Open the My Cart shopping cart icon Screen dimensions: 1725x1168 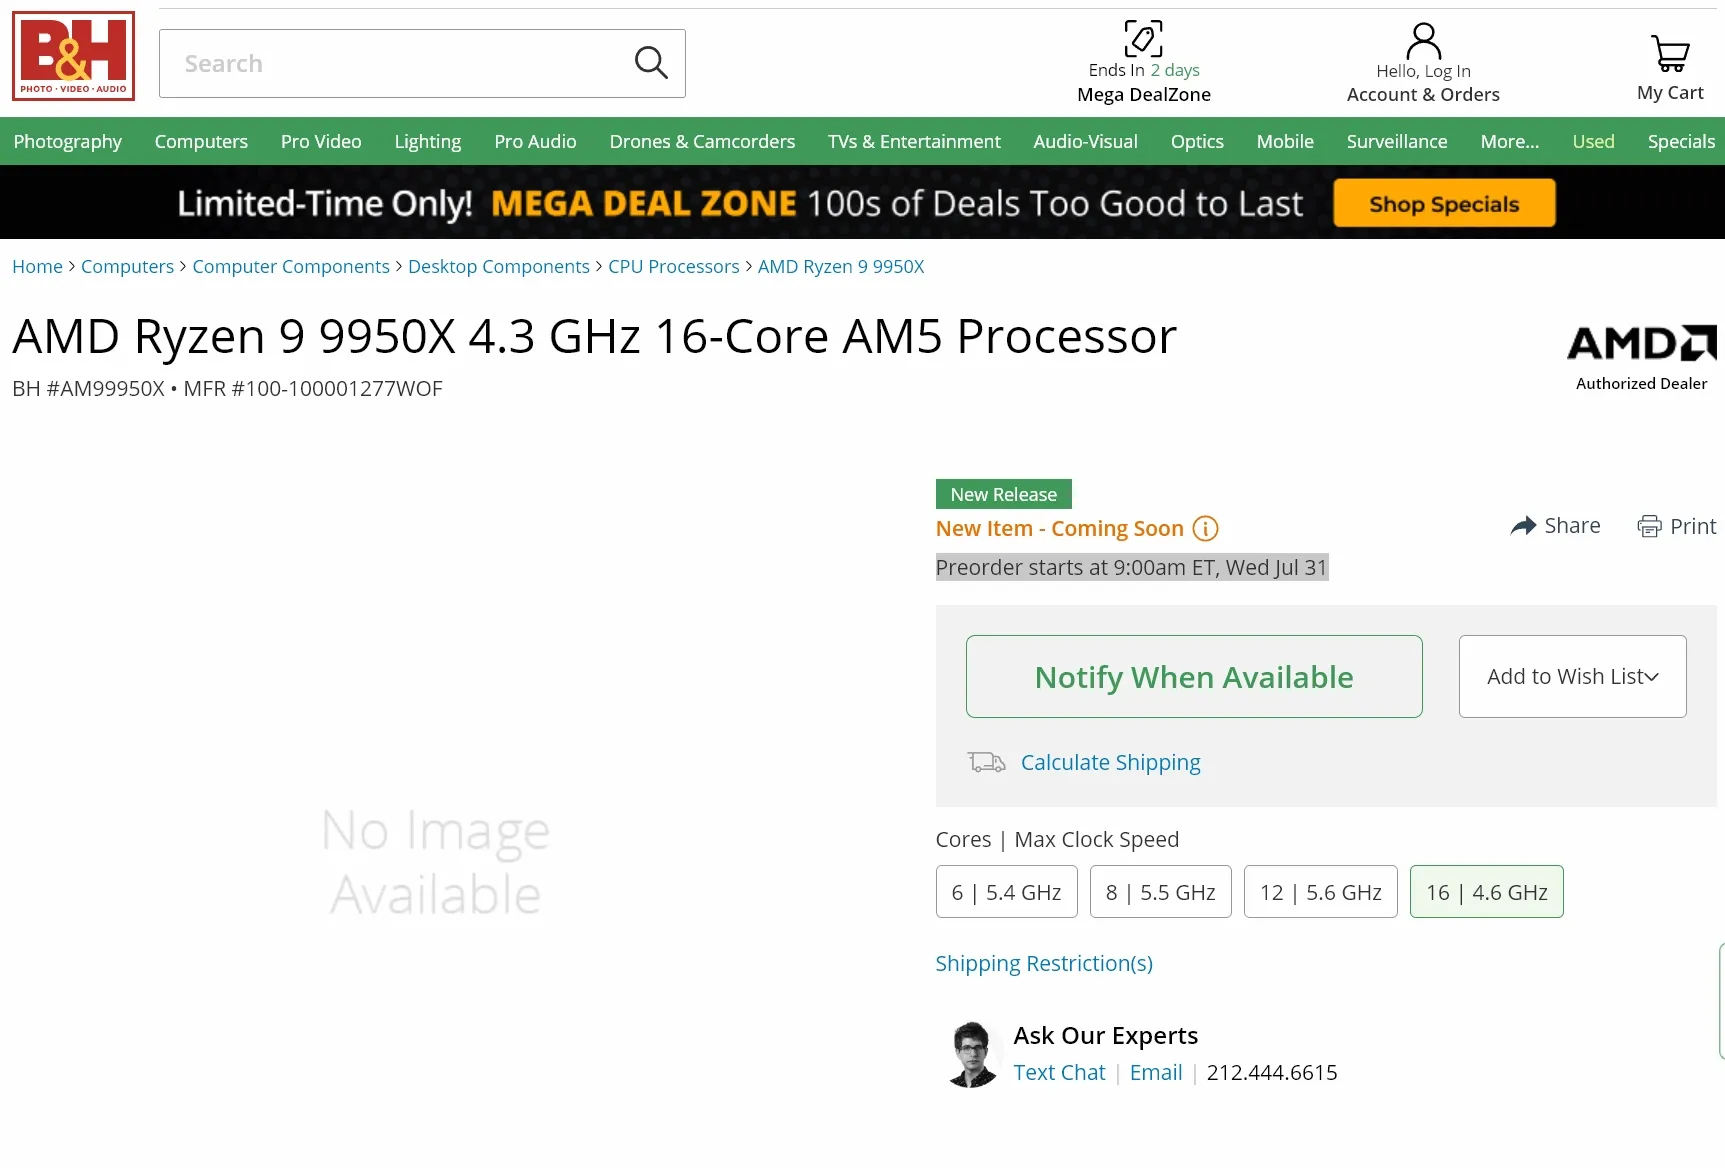pyautogui.click(x=1670, y=54)
